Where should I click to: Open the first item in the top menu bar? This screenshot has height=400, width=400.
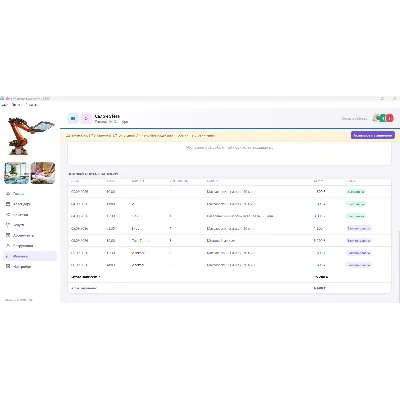[4, 105]
